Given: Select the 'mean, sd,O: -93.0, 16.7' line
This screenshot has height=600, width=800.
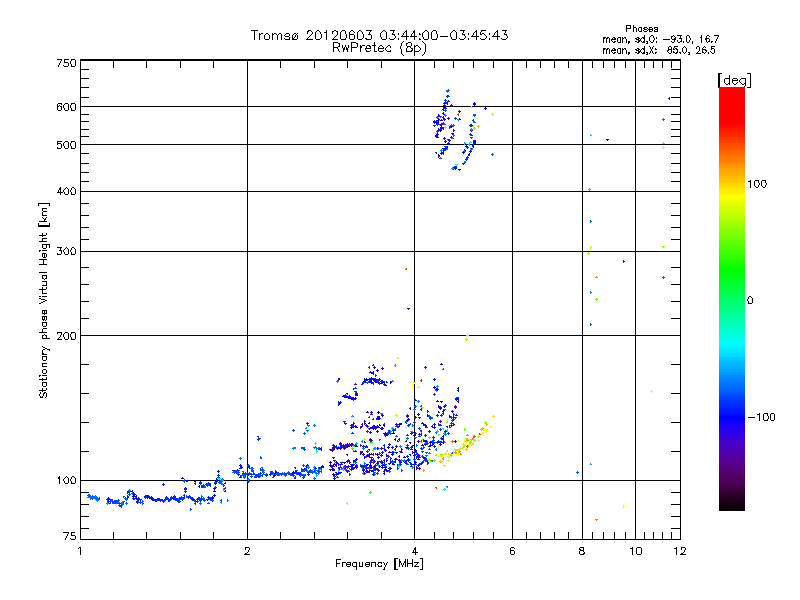Looking at the screenshot, I should 661,39.
